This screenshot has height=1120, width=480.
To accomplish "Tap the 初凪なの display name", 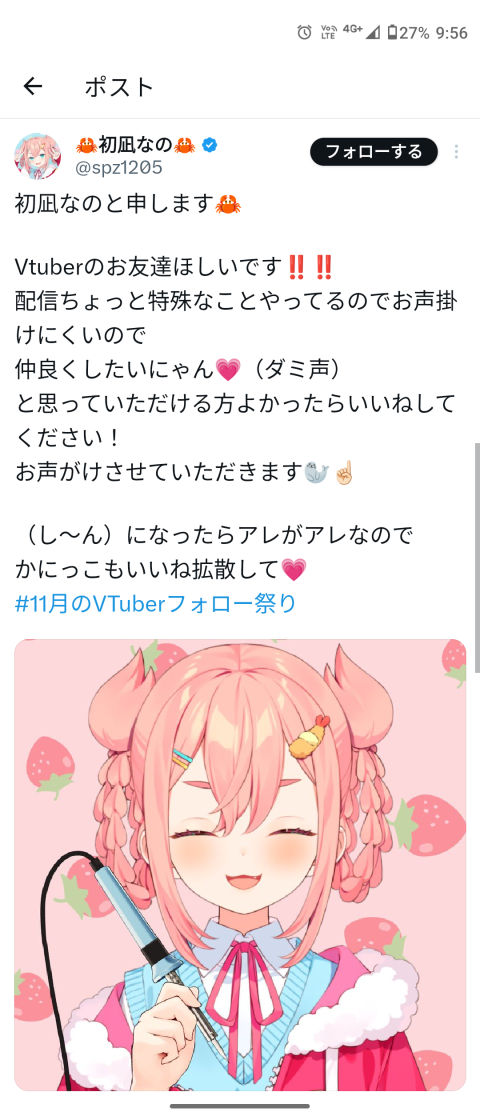I will click(x=135, y=145).
